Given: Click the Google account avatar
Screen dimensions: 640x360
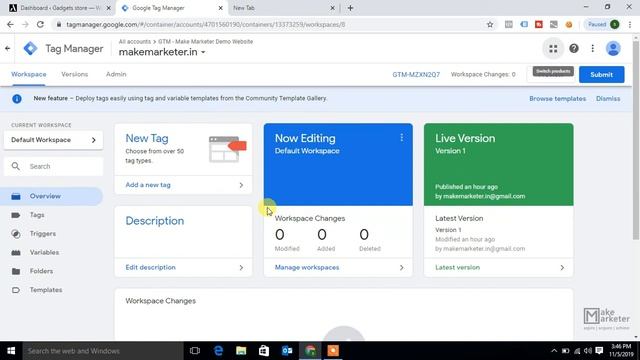Looking at the screenshot, I should [613, 49].
